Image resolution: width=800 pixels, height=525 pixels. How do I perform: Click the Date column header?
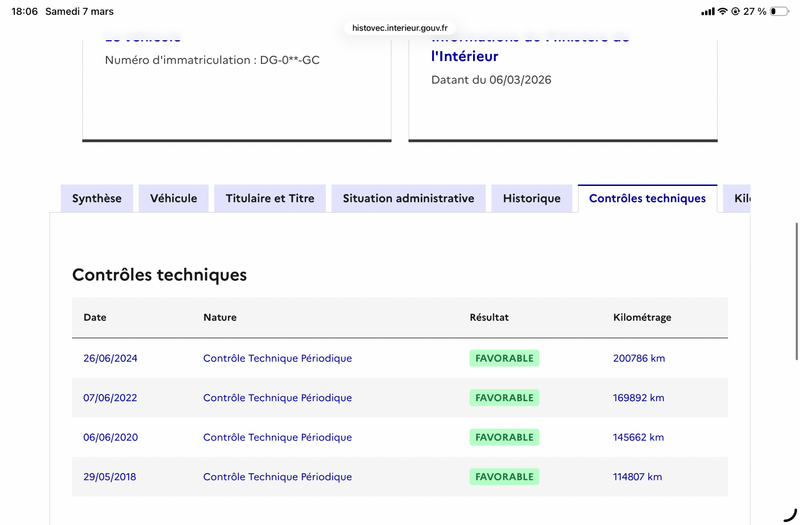95,317
